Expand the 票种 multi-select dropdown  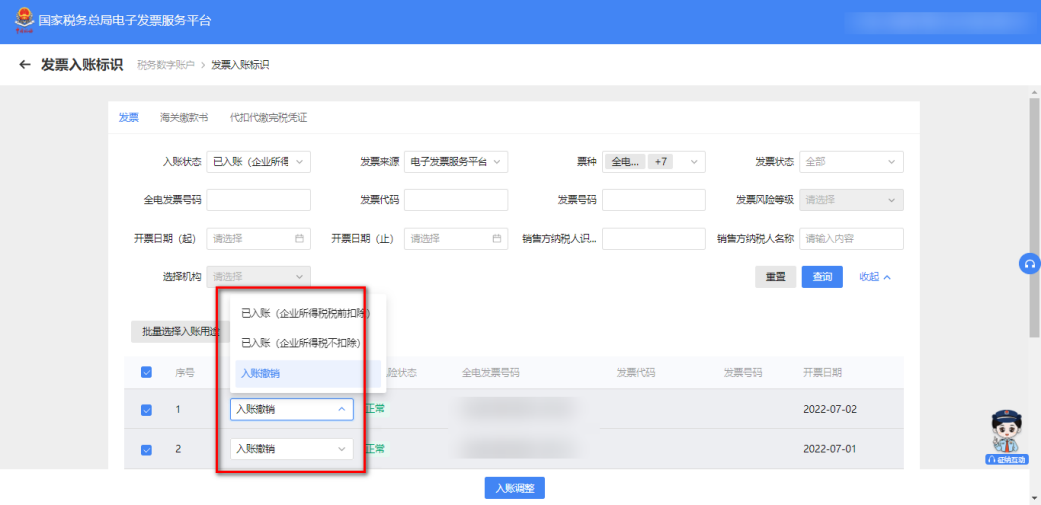(x=654, y=161)
